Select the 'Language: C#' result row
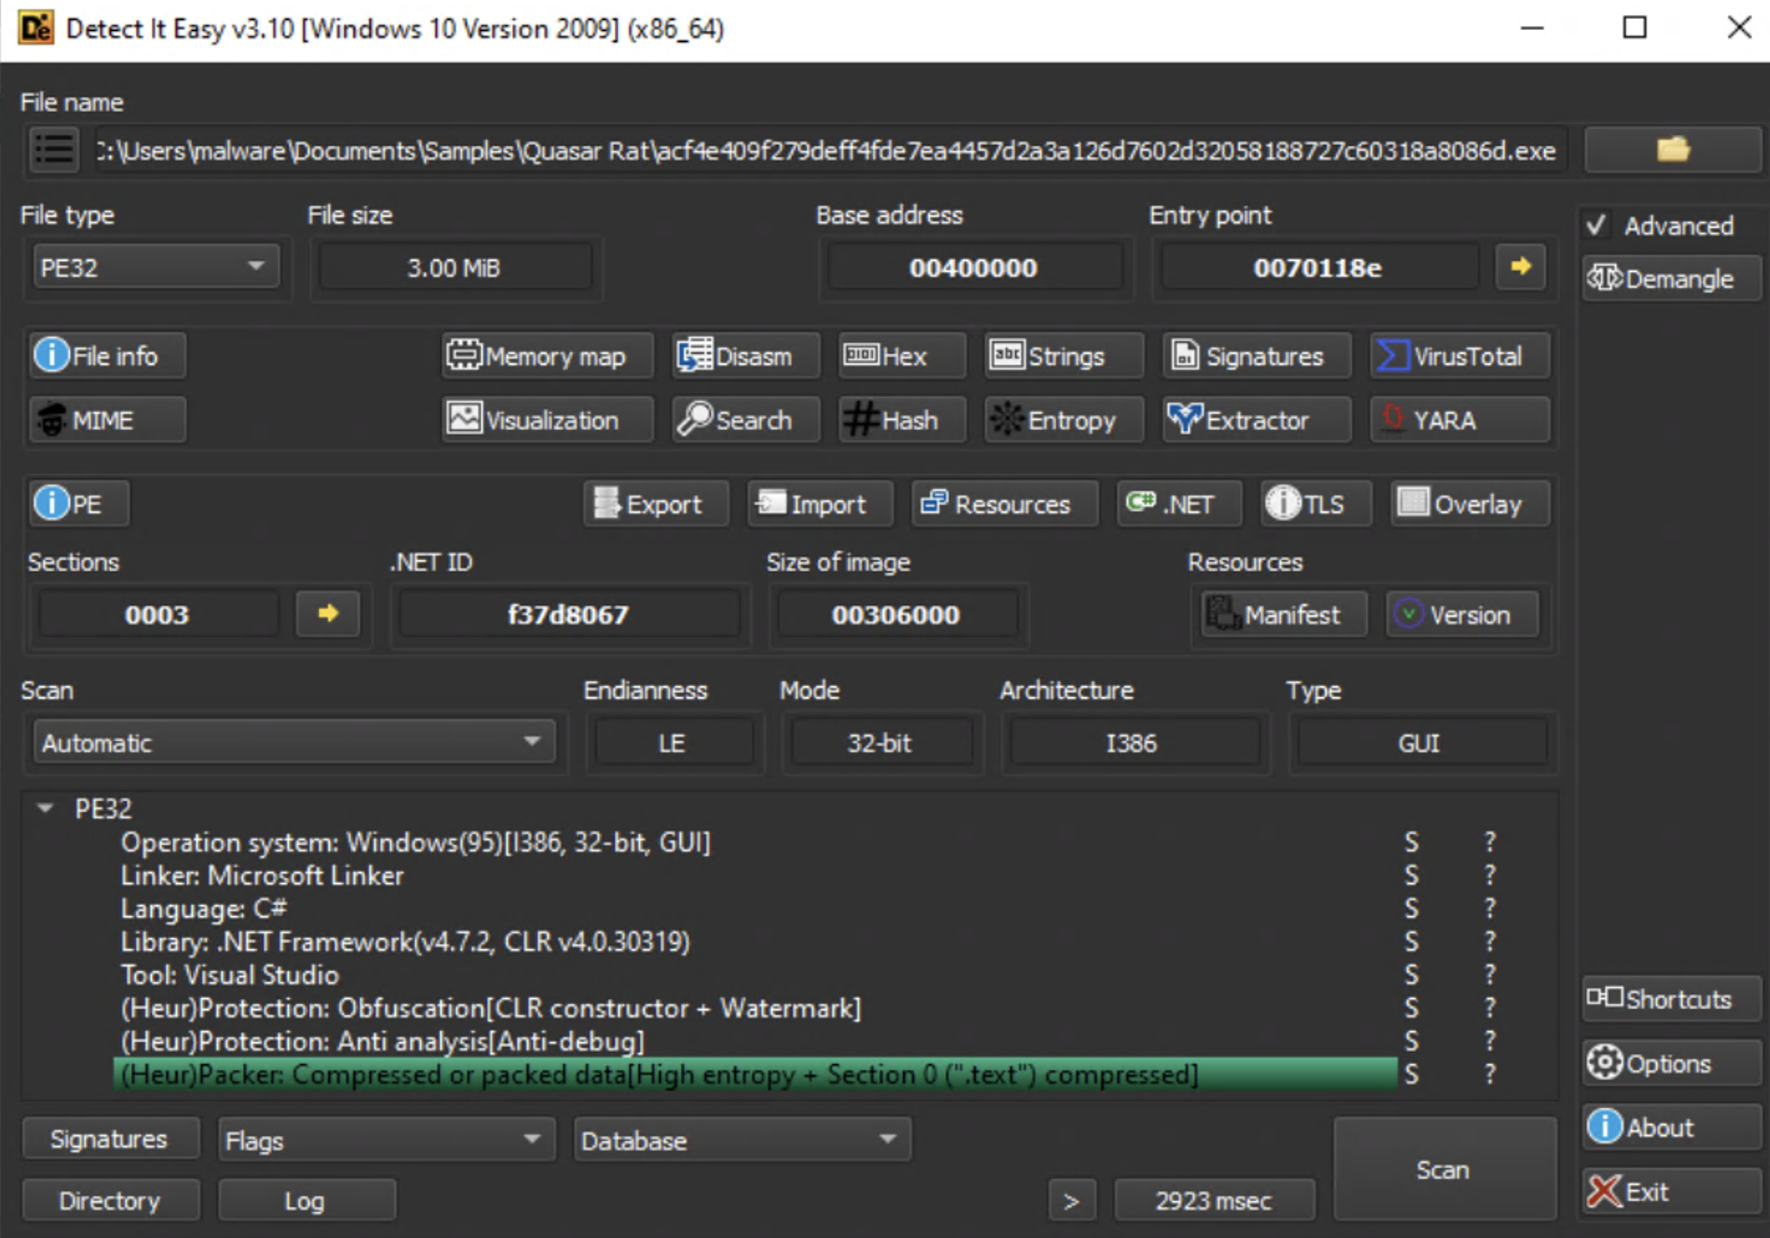Viewport: 1770px width, 1238px height. 756,908
